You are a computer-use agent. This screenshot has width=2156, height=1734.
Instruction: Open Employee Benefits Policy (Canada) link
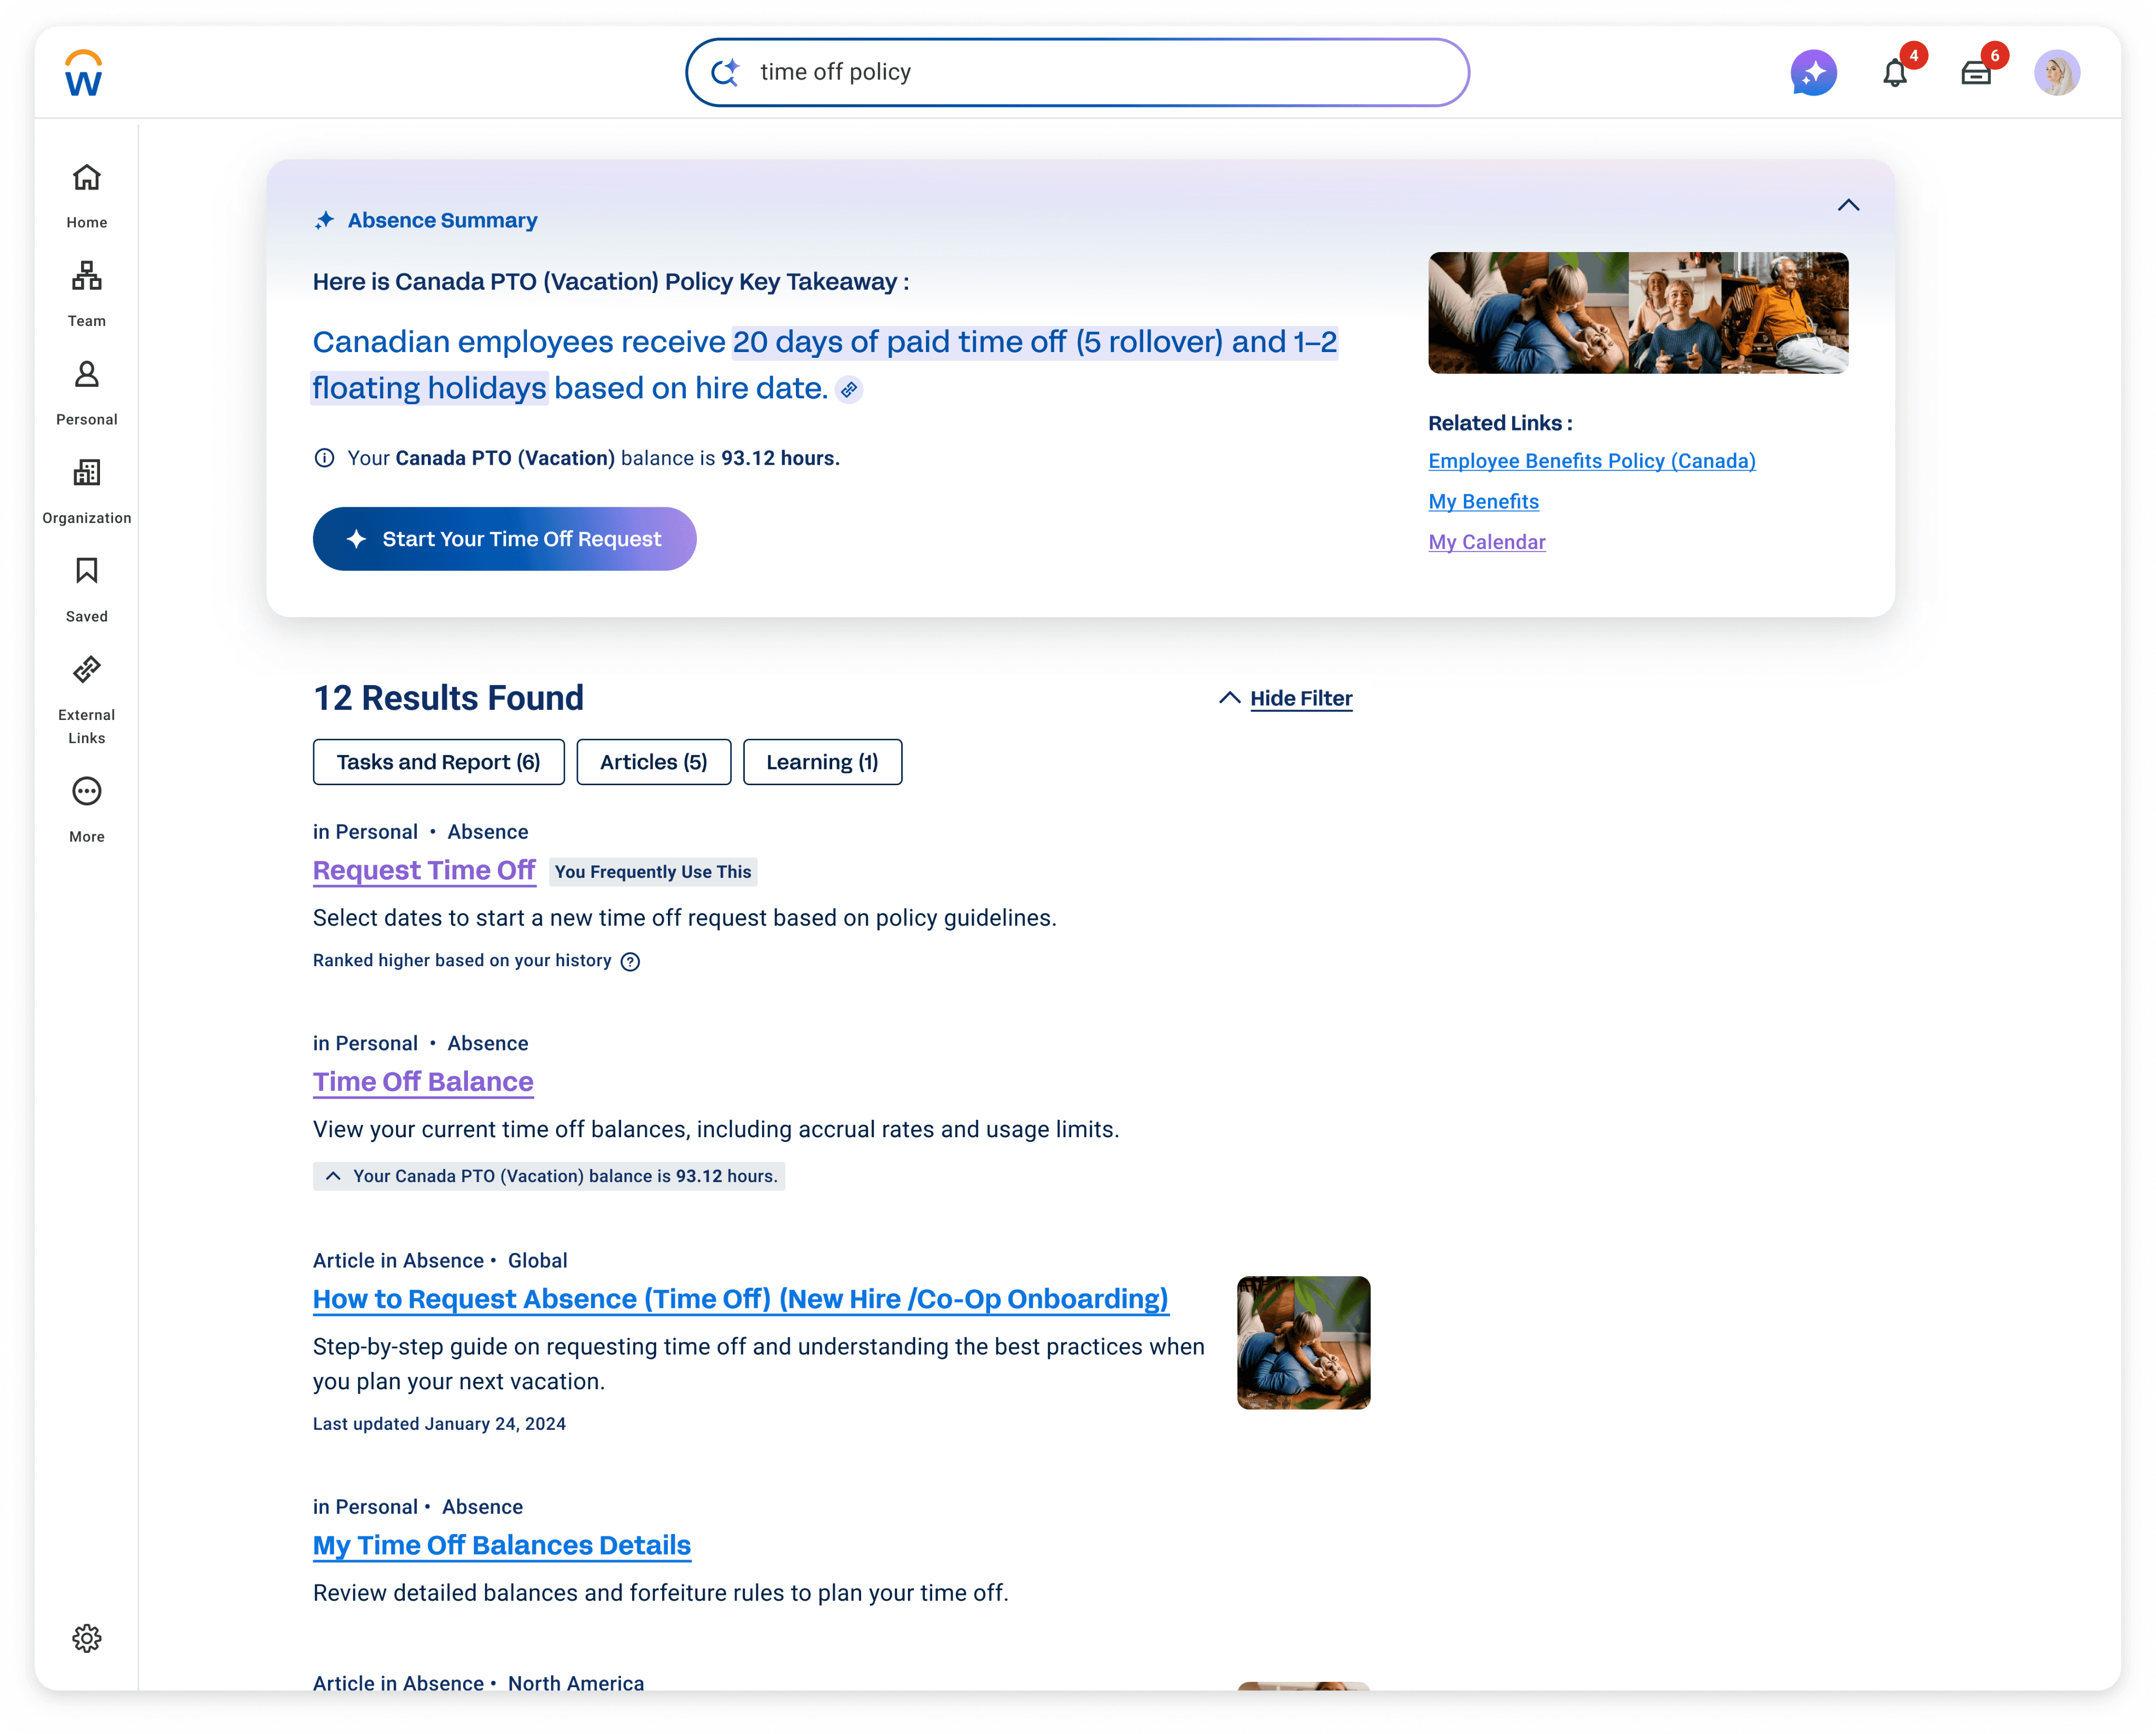click(1591, 461)
